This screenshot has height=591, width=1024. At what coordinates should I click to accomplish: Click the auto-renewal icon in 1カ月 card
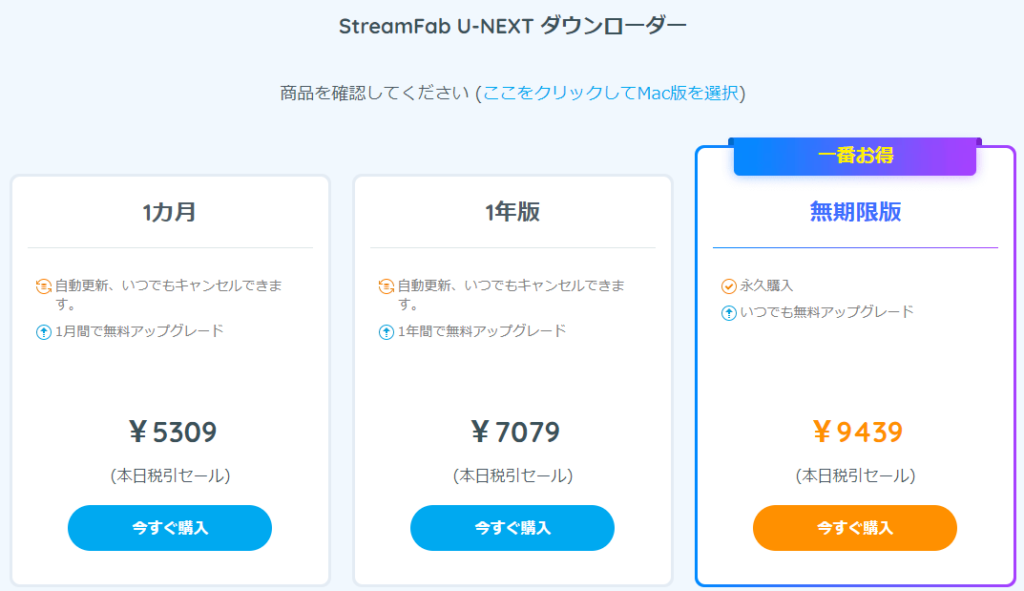(x=44, y=286)
